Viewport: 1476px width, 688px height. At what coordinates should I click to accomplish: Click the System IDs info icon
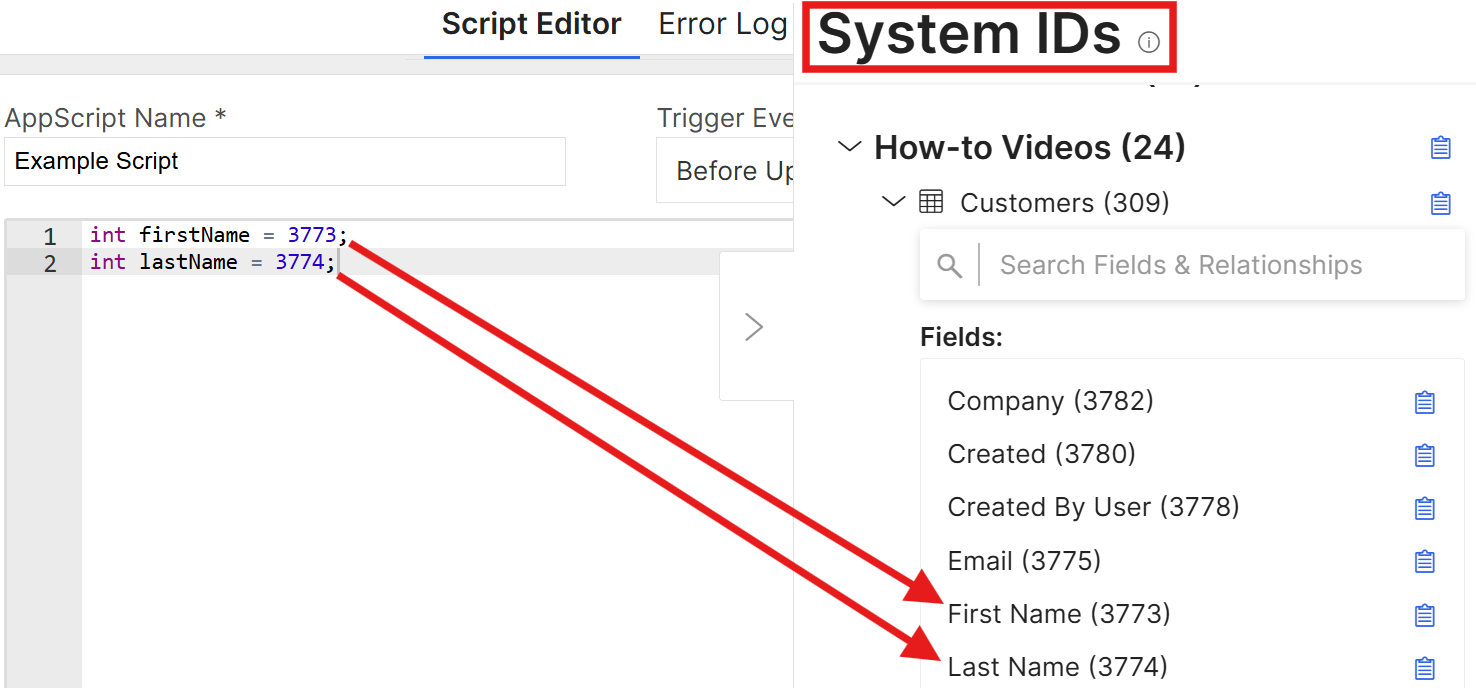(1149, 42)
